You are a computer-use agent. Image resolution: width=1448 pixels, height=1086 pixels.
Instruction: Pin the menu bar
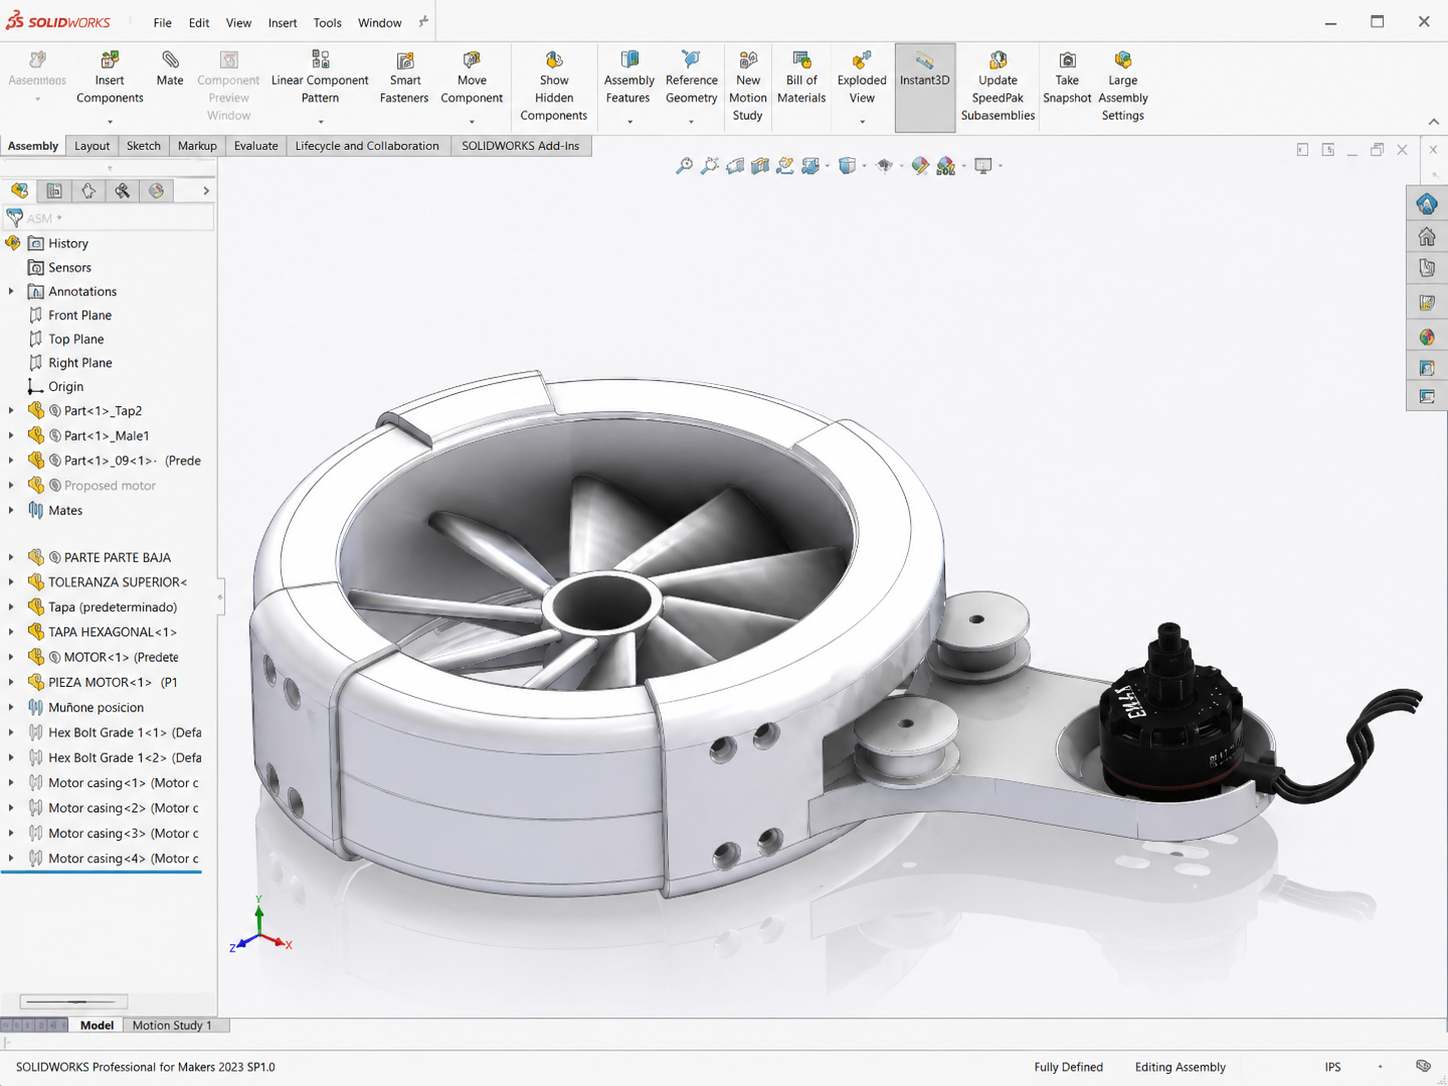tap(423, 21)
